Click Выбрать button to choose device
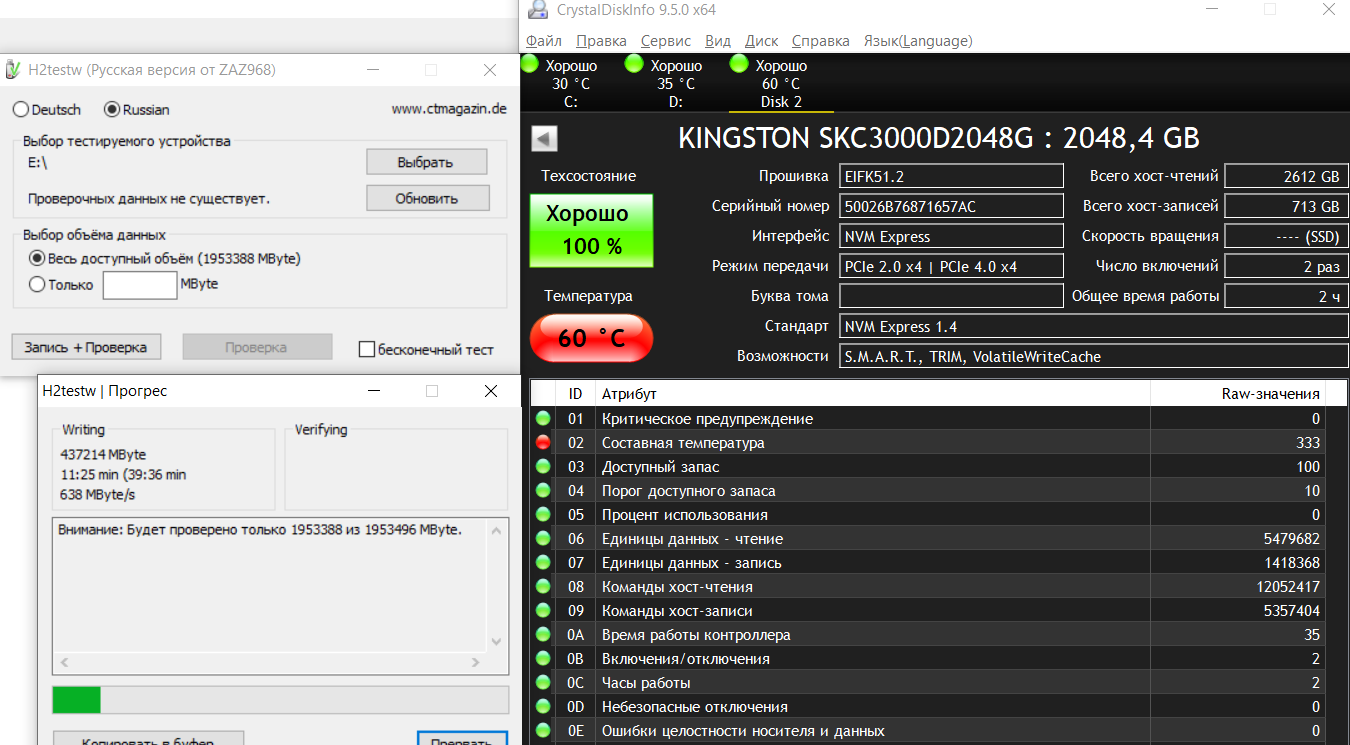 point(427,162)
